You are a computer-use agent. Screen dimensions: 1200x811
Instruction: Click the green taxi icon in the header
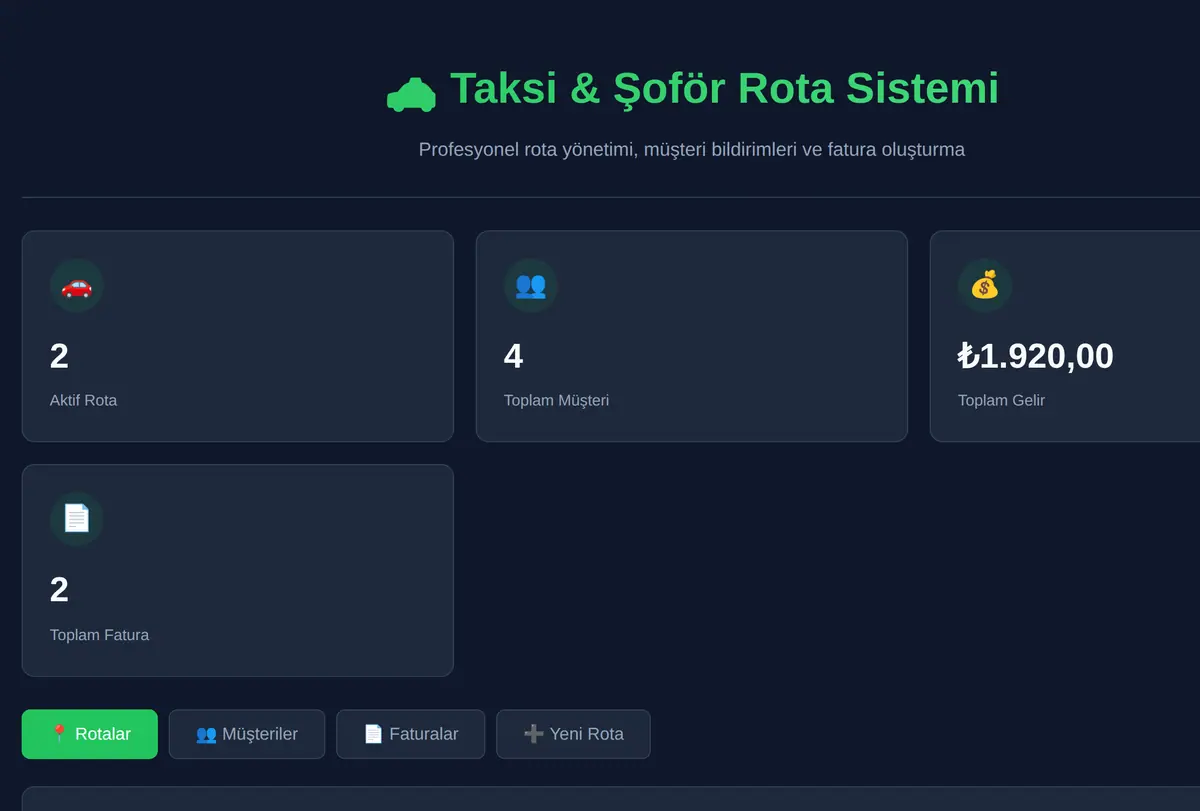(411, 93)
